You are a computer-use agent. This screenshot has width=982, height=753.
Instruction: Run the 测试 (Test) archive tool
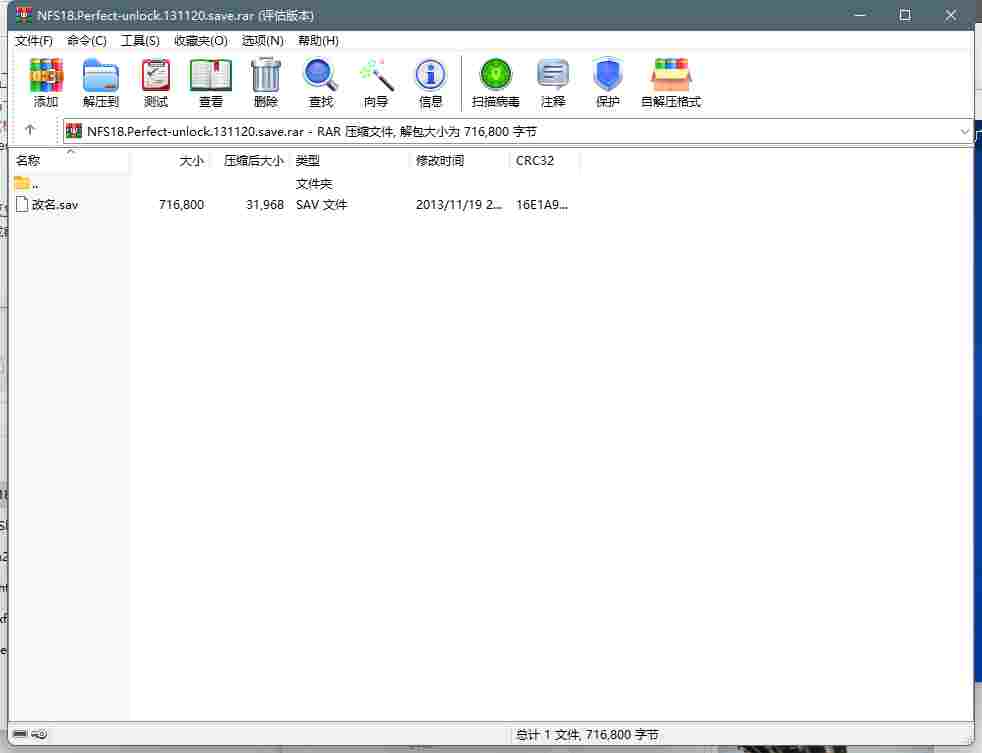click(x=155, y=83)
